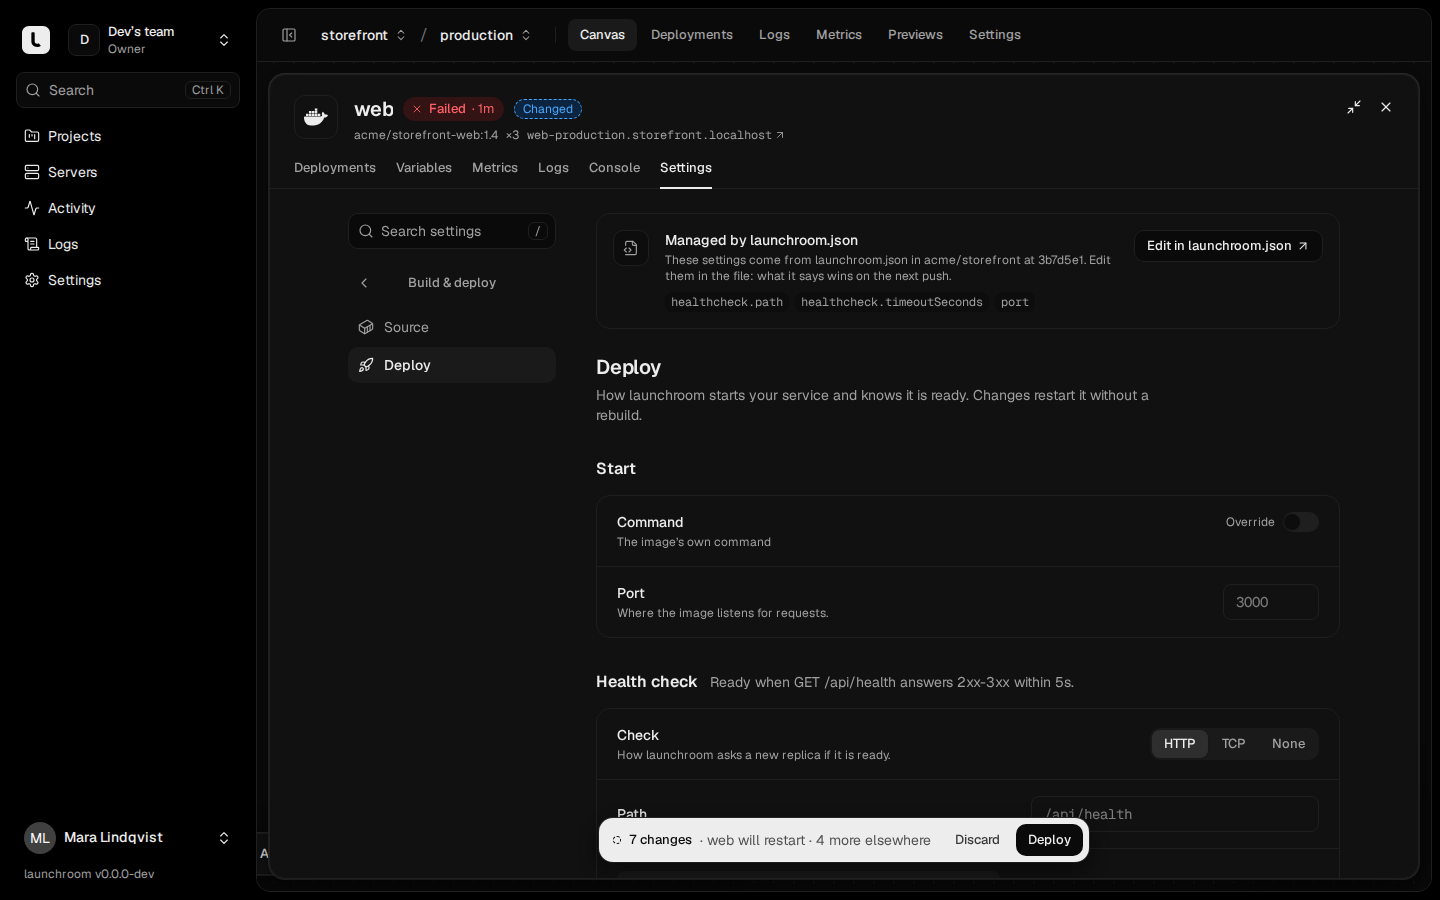Click the launchroom logo icon

click(36, 40)
